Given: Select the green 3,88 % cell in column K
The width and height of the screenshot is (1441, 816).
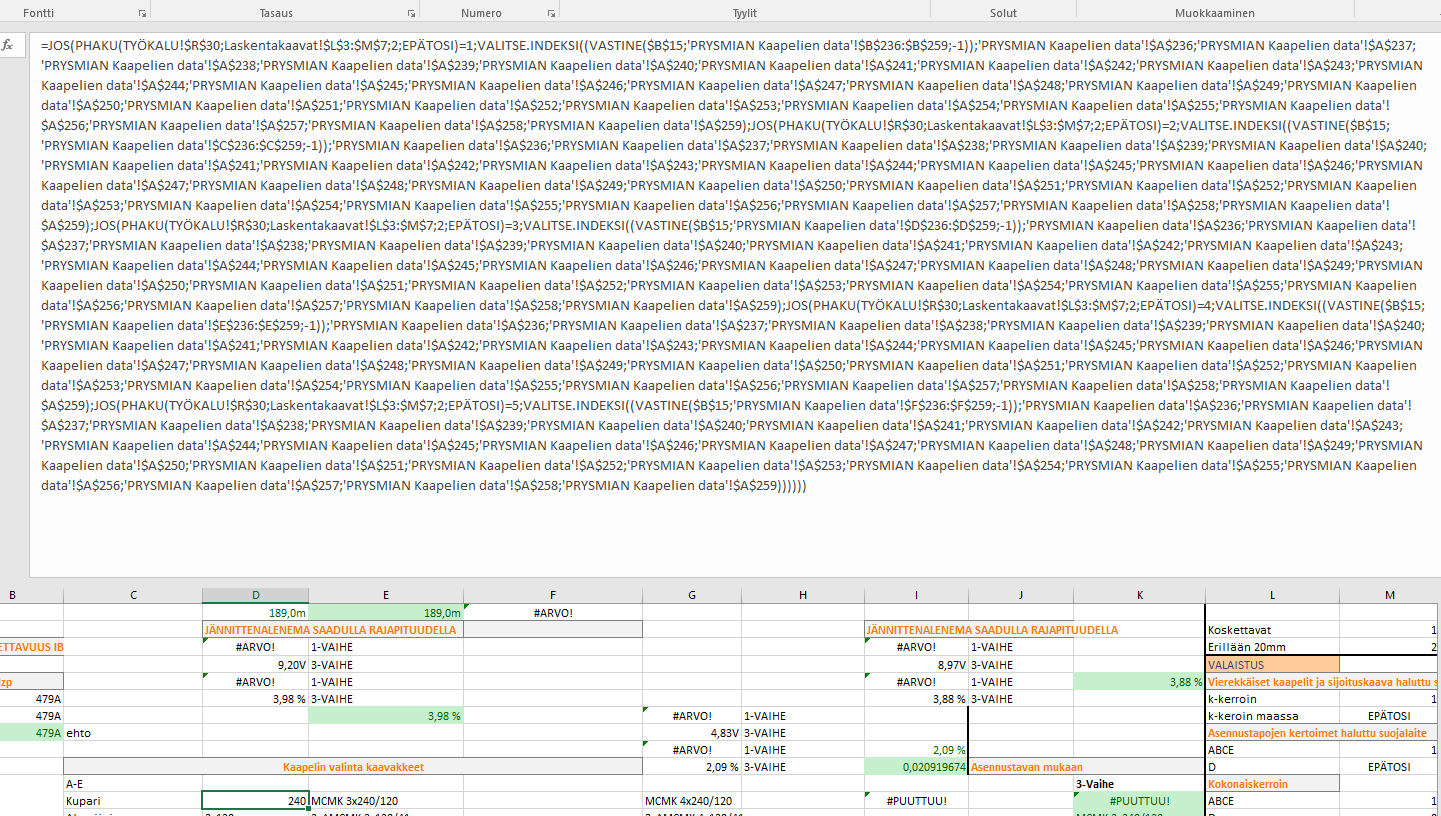Looking at the screenshot, I should point(1140,681).
